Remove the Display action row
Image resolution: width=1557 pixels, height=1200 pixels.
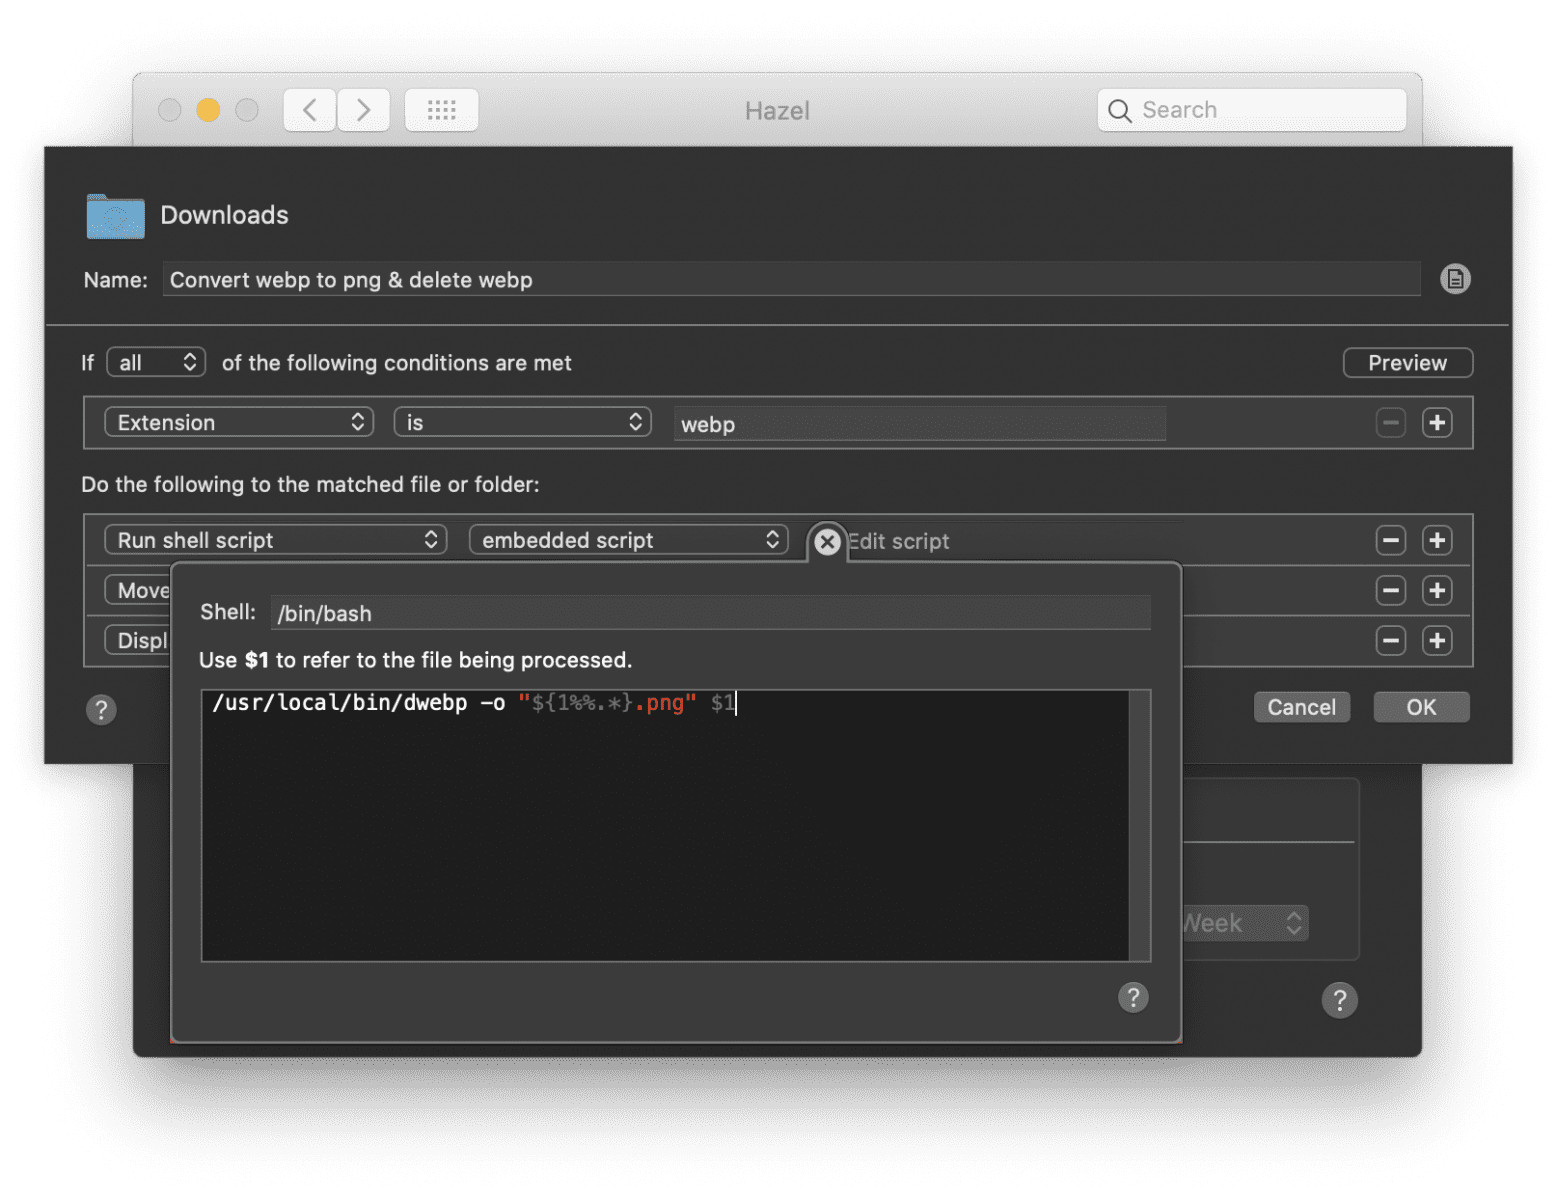tap(1390, 640)
